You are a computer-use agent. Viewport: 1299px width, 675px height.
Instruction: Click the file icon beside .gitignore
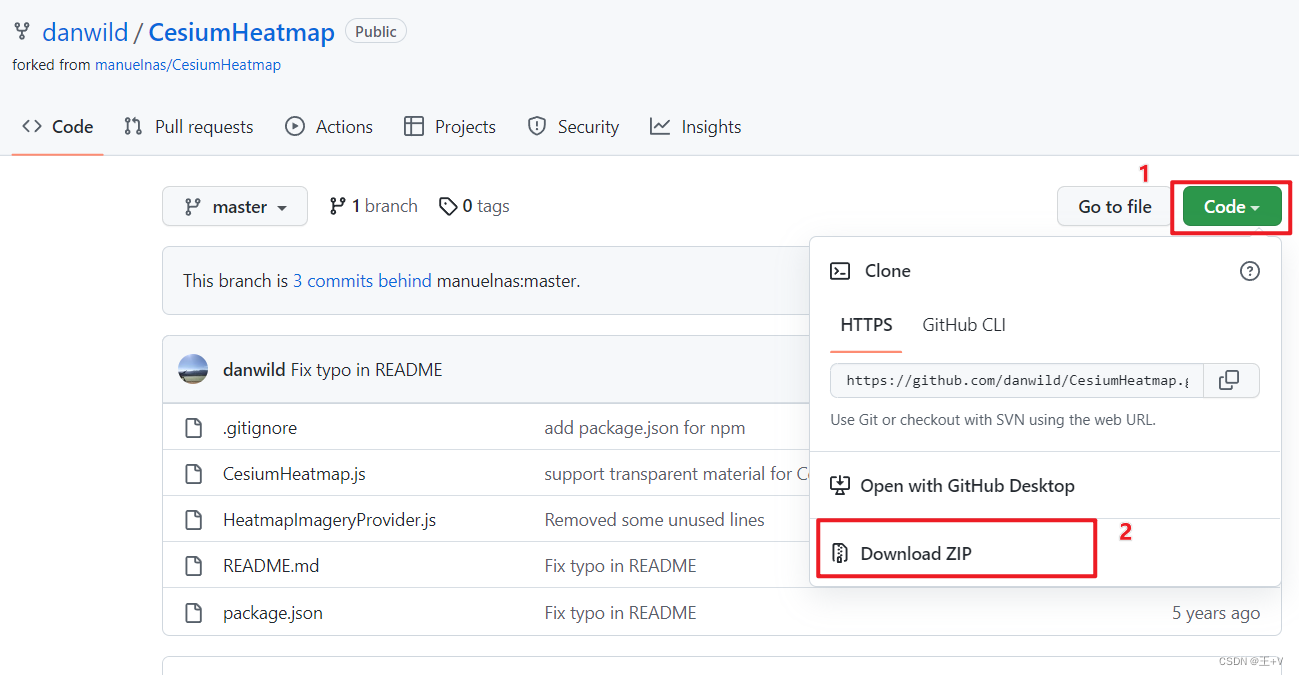pos(194,428)
